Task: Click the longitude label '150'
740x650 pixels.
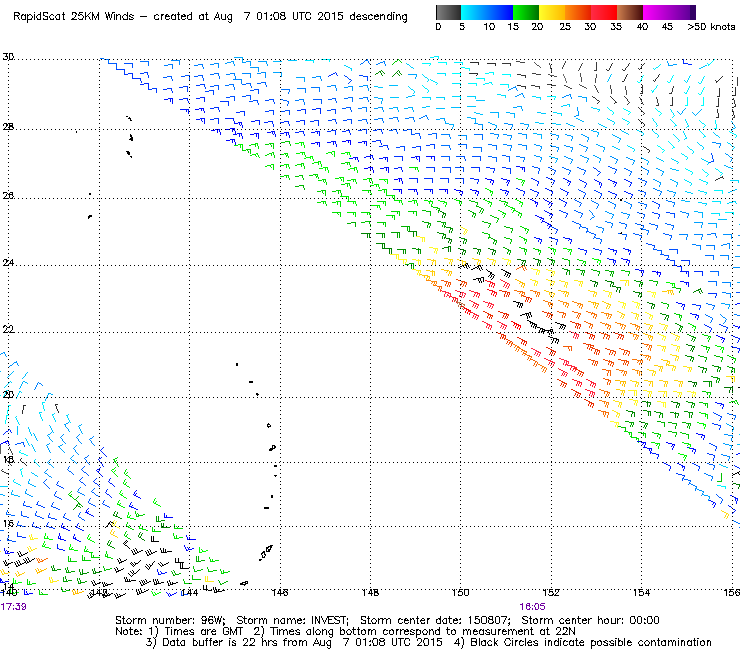Action: 461,592
